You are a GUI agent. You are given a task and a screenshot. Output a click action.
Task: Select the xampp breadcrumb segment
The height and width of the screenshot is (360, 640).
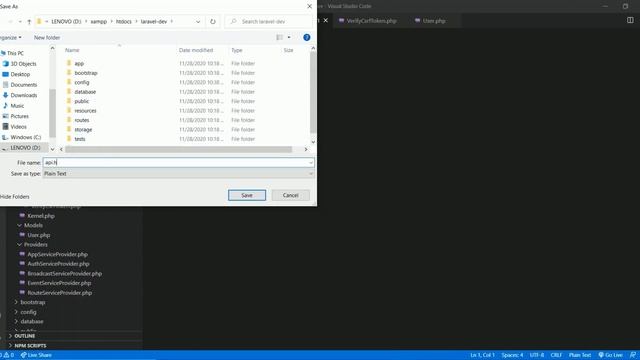tap(98, 22)
